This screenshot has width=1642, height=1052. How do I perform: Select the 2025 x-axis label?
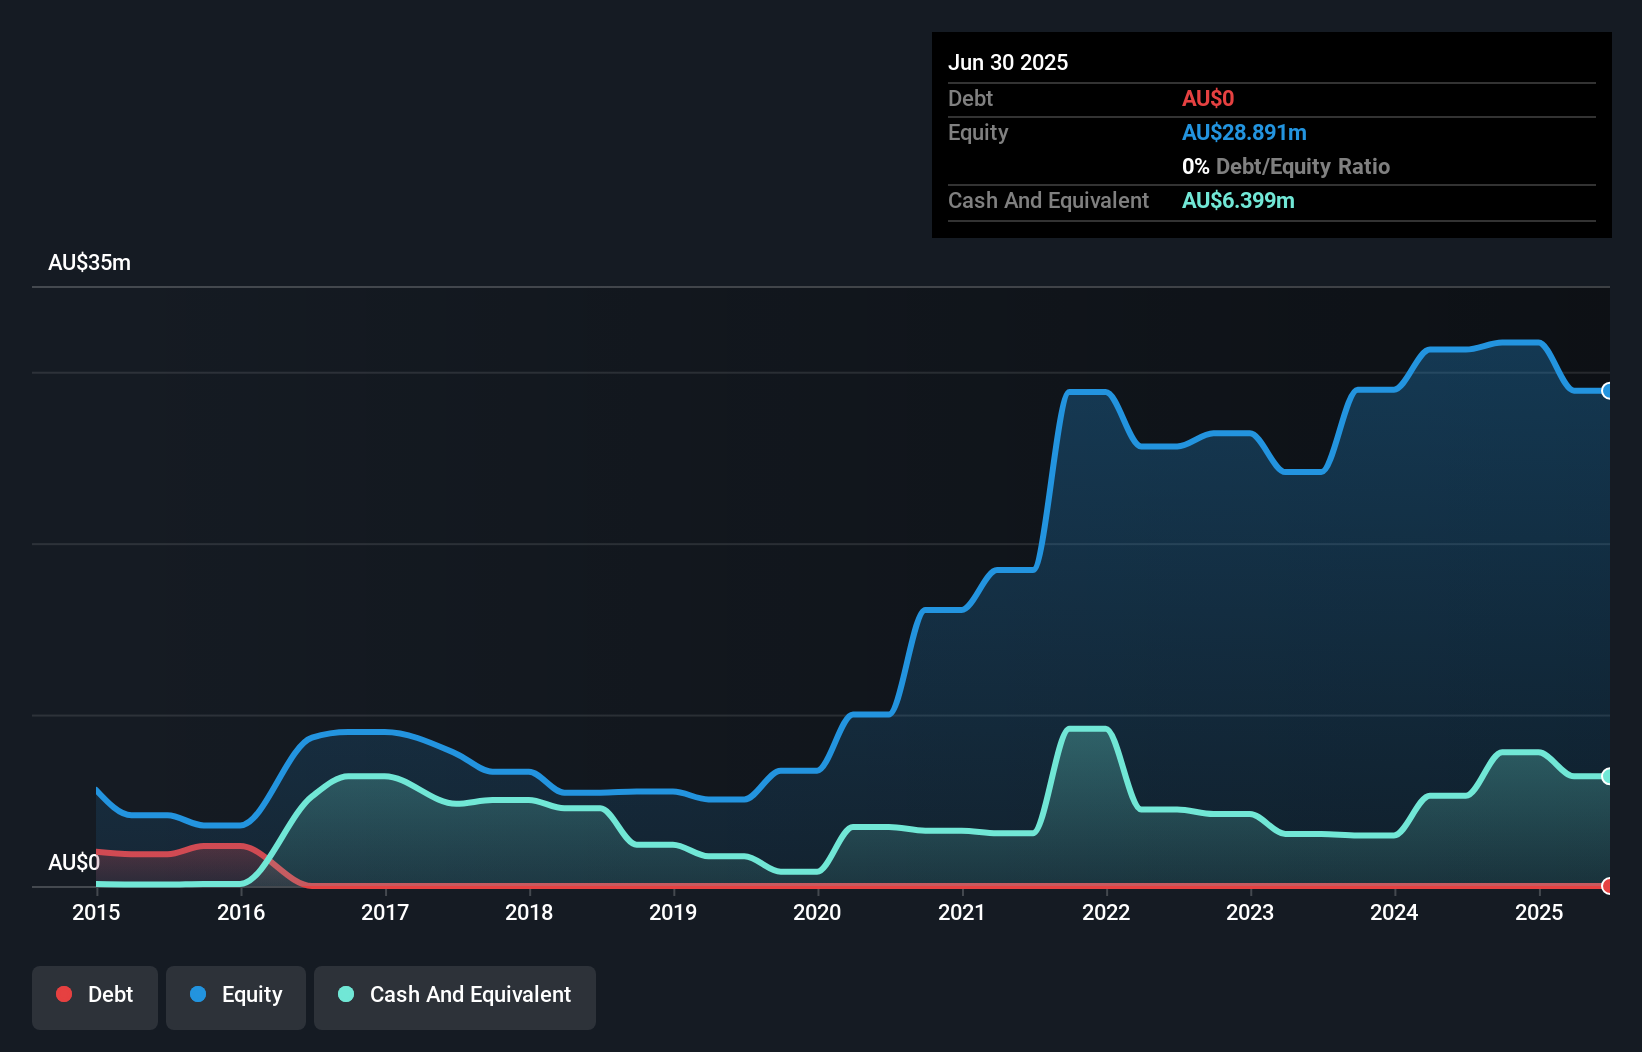[1539, 912]
